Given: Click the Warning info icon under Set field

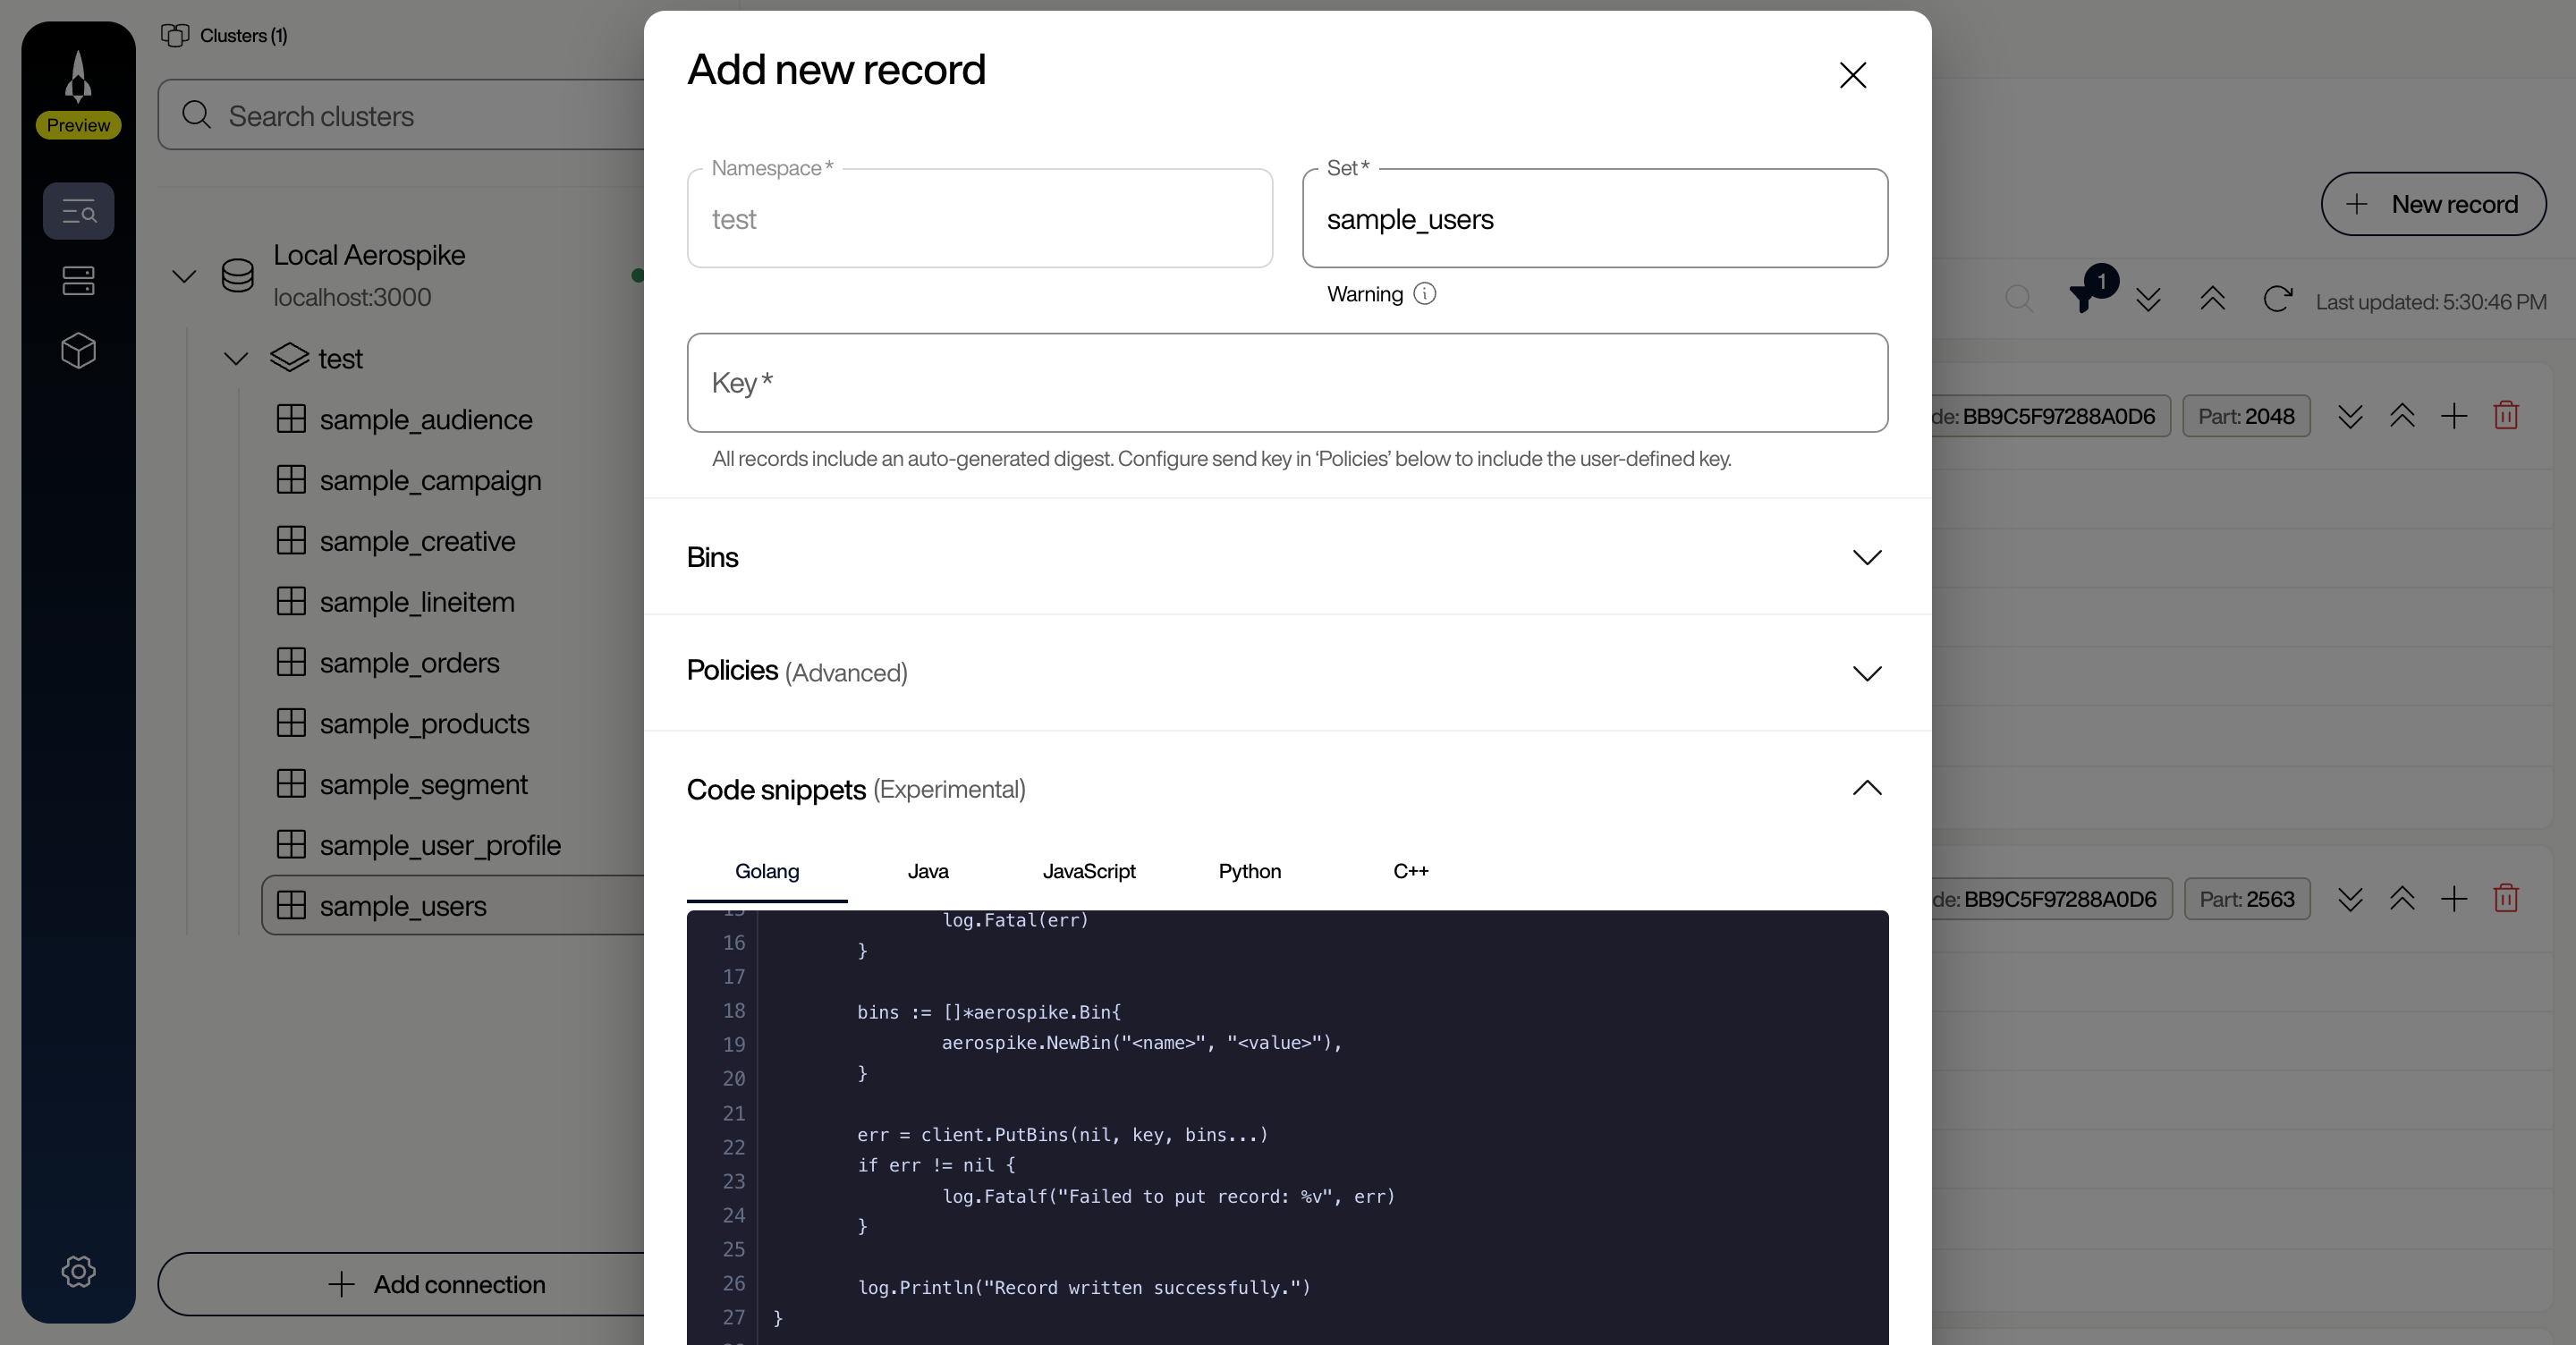Looking at the screenshot, I should 1424,293.
